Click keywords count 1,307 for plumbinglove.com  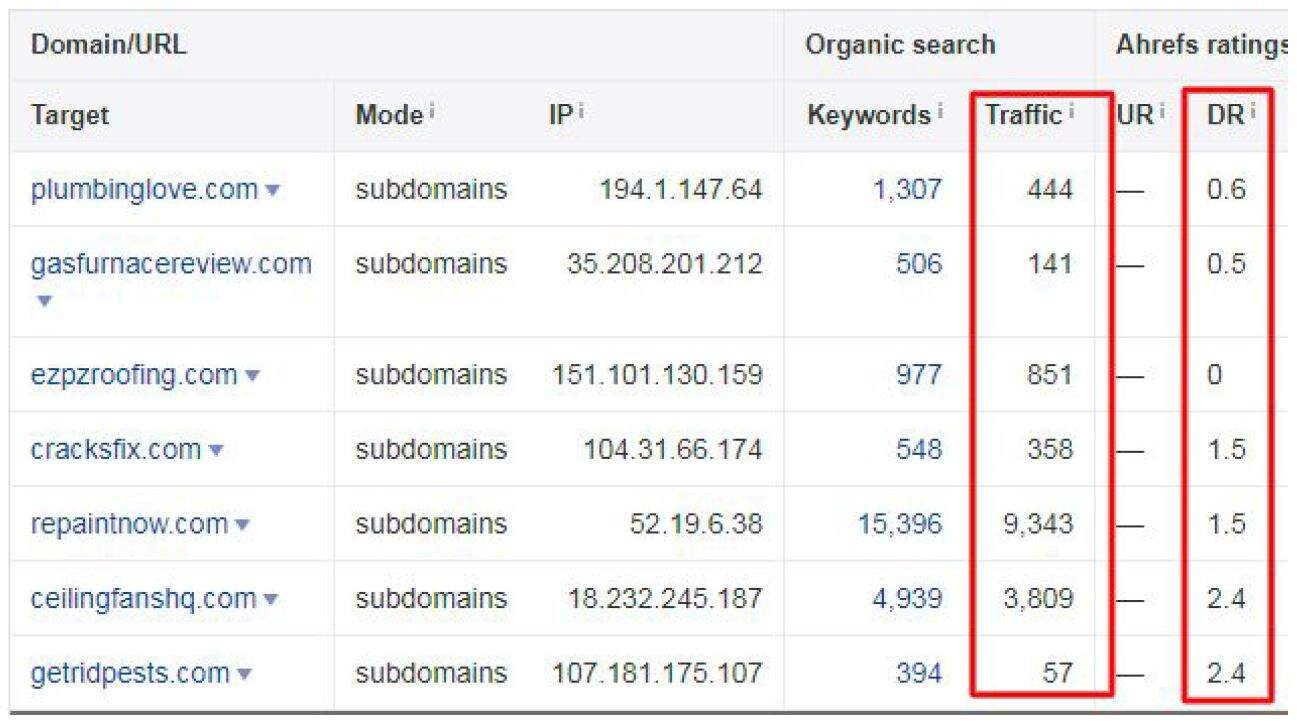click(x=907, y=189)
